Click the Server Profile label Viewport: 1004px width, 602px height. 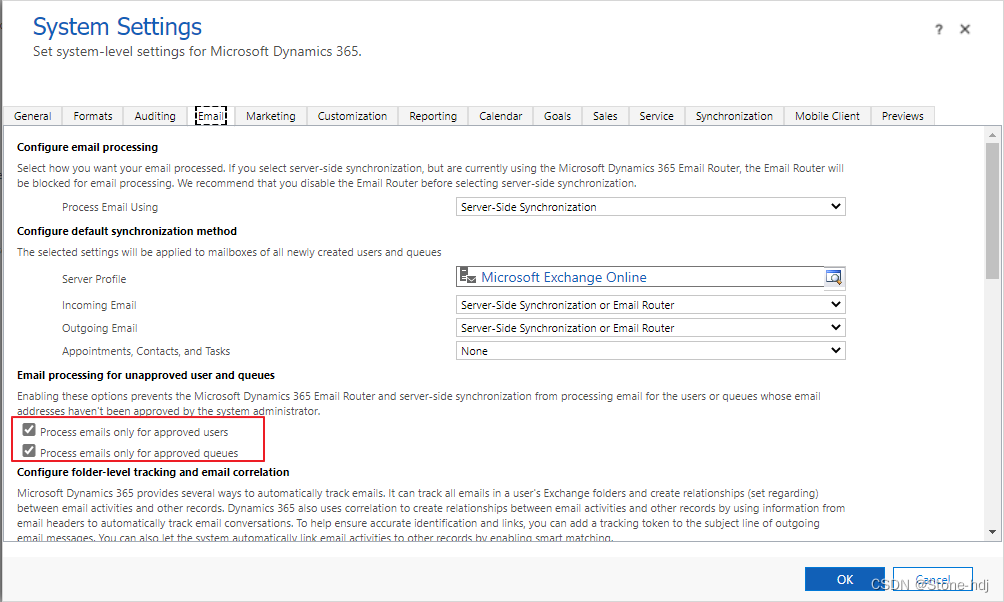94,279
